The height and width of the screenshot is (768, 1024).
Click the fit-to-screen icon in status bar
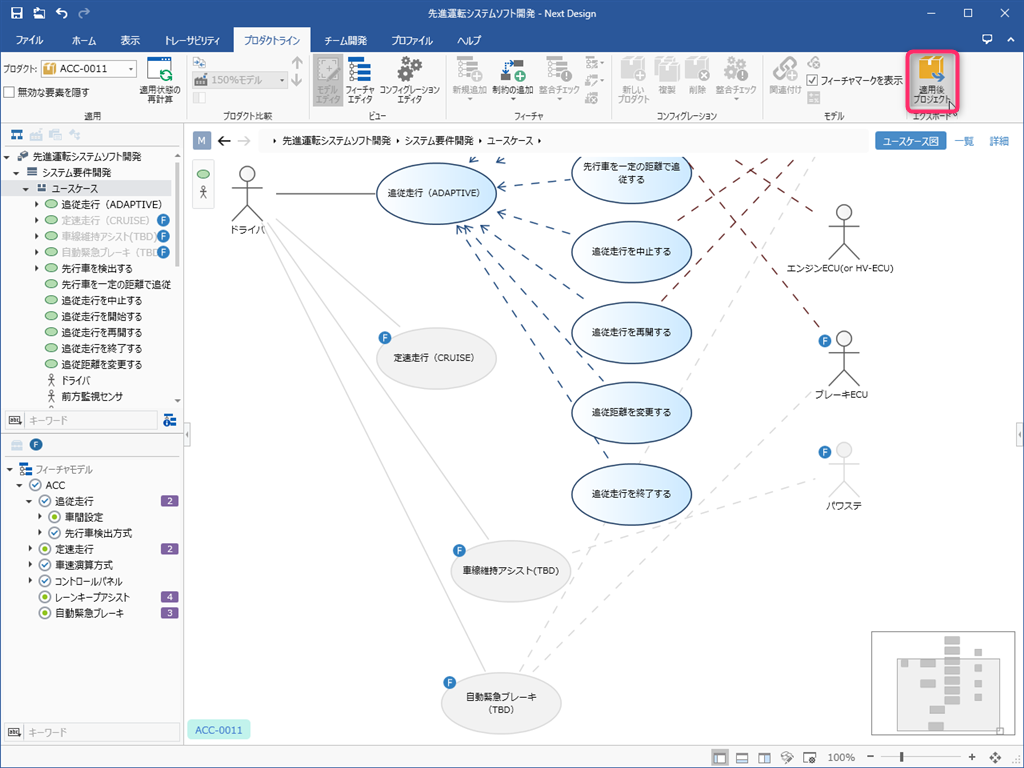pyautogui.click(x=994, y=757)
